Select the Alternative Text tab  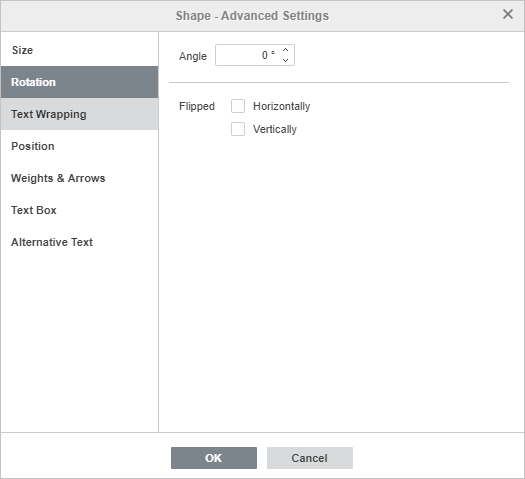pyautogui.click(x=79, y=242)
